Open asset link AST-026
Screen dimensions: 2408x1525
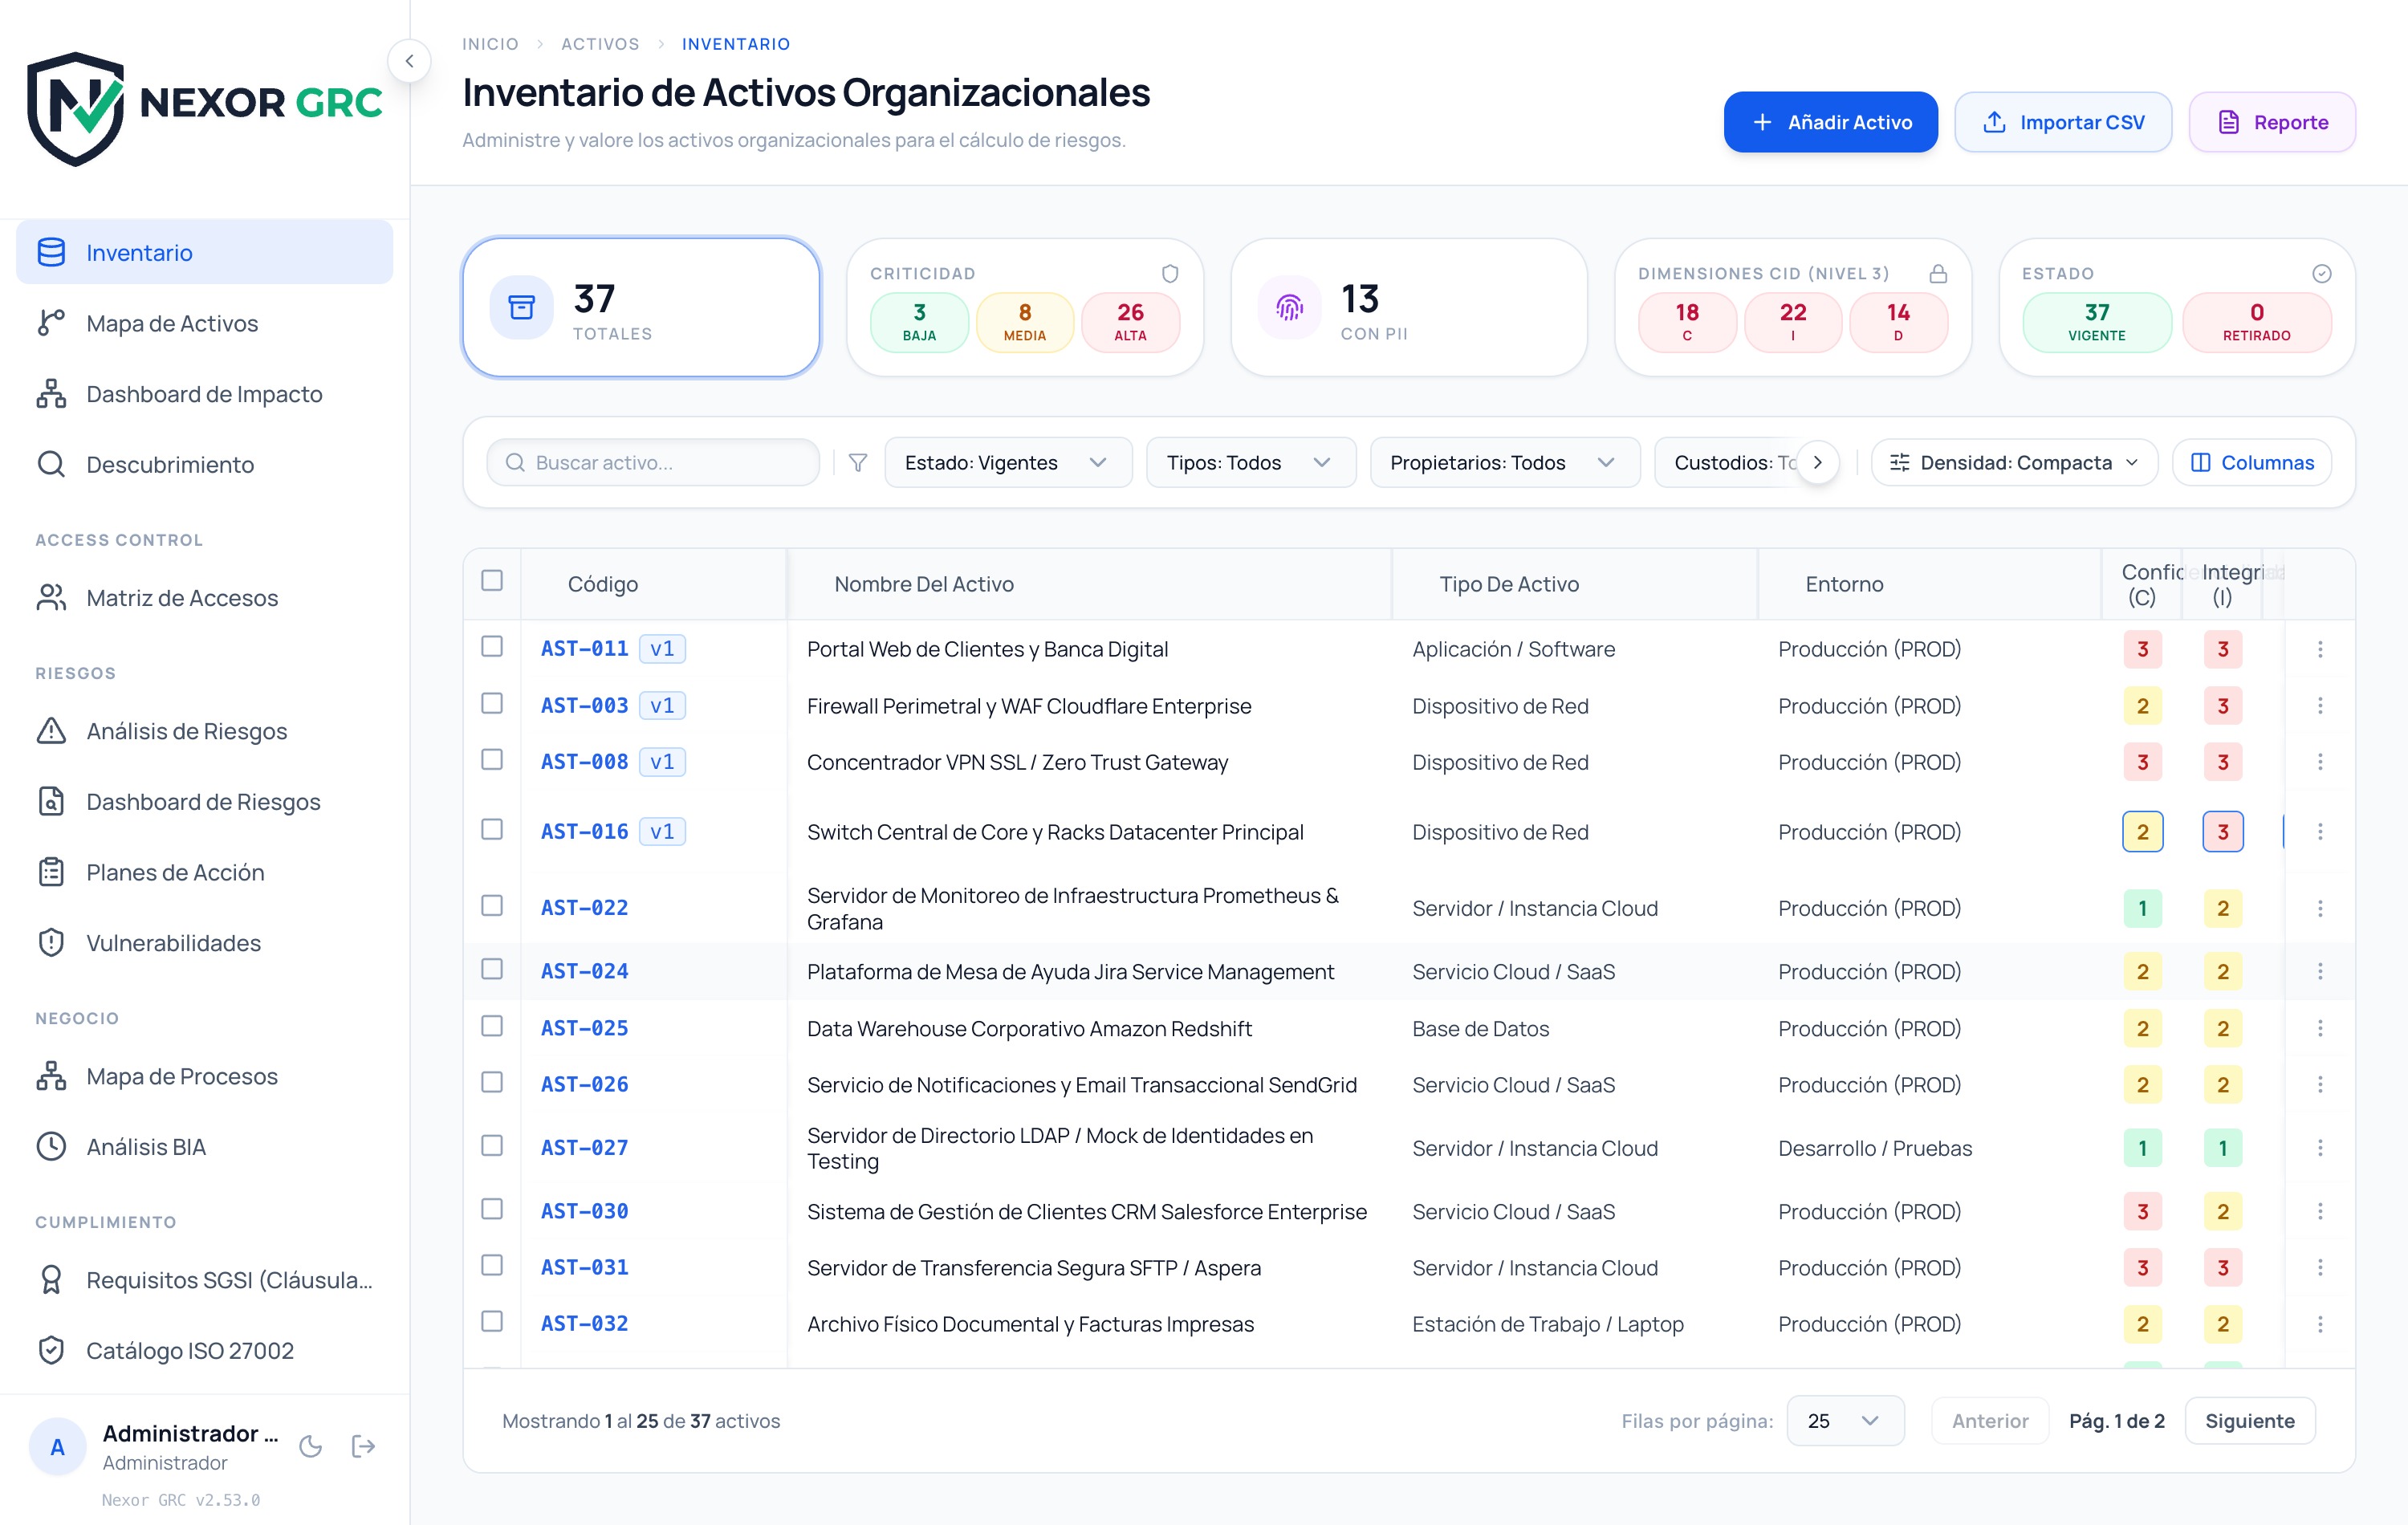pyautogui.click(x=584, y=1085)
